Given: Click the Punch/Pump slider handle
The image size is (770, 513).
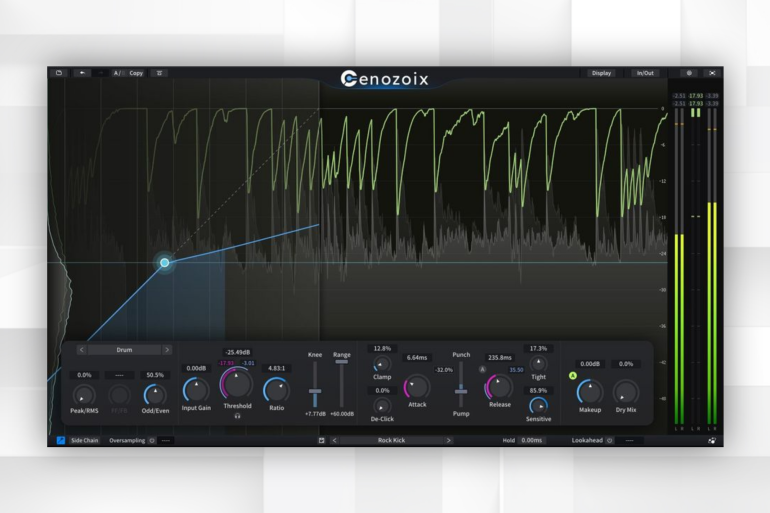Looking at the screenshot, I should click(461, 391).
